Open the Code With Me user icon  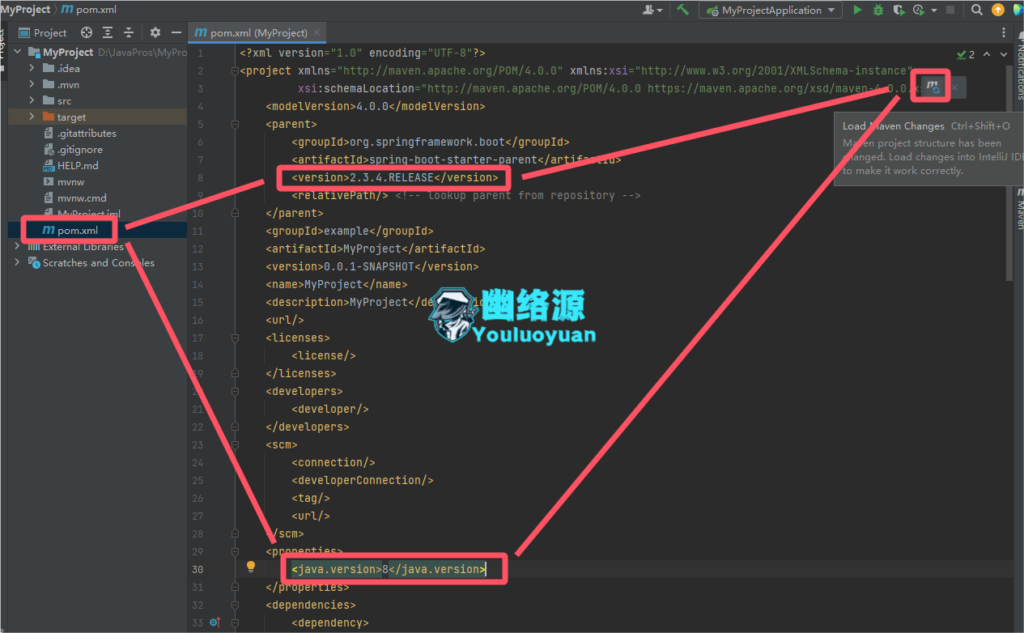[x=652, y=10]
